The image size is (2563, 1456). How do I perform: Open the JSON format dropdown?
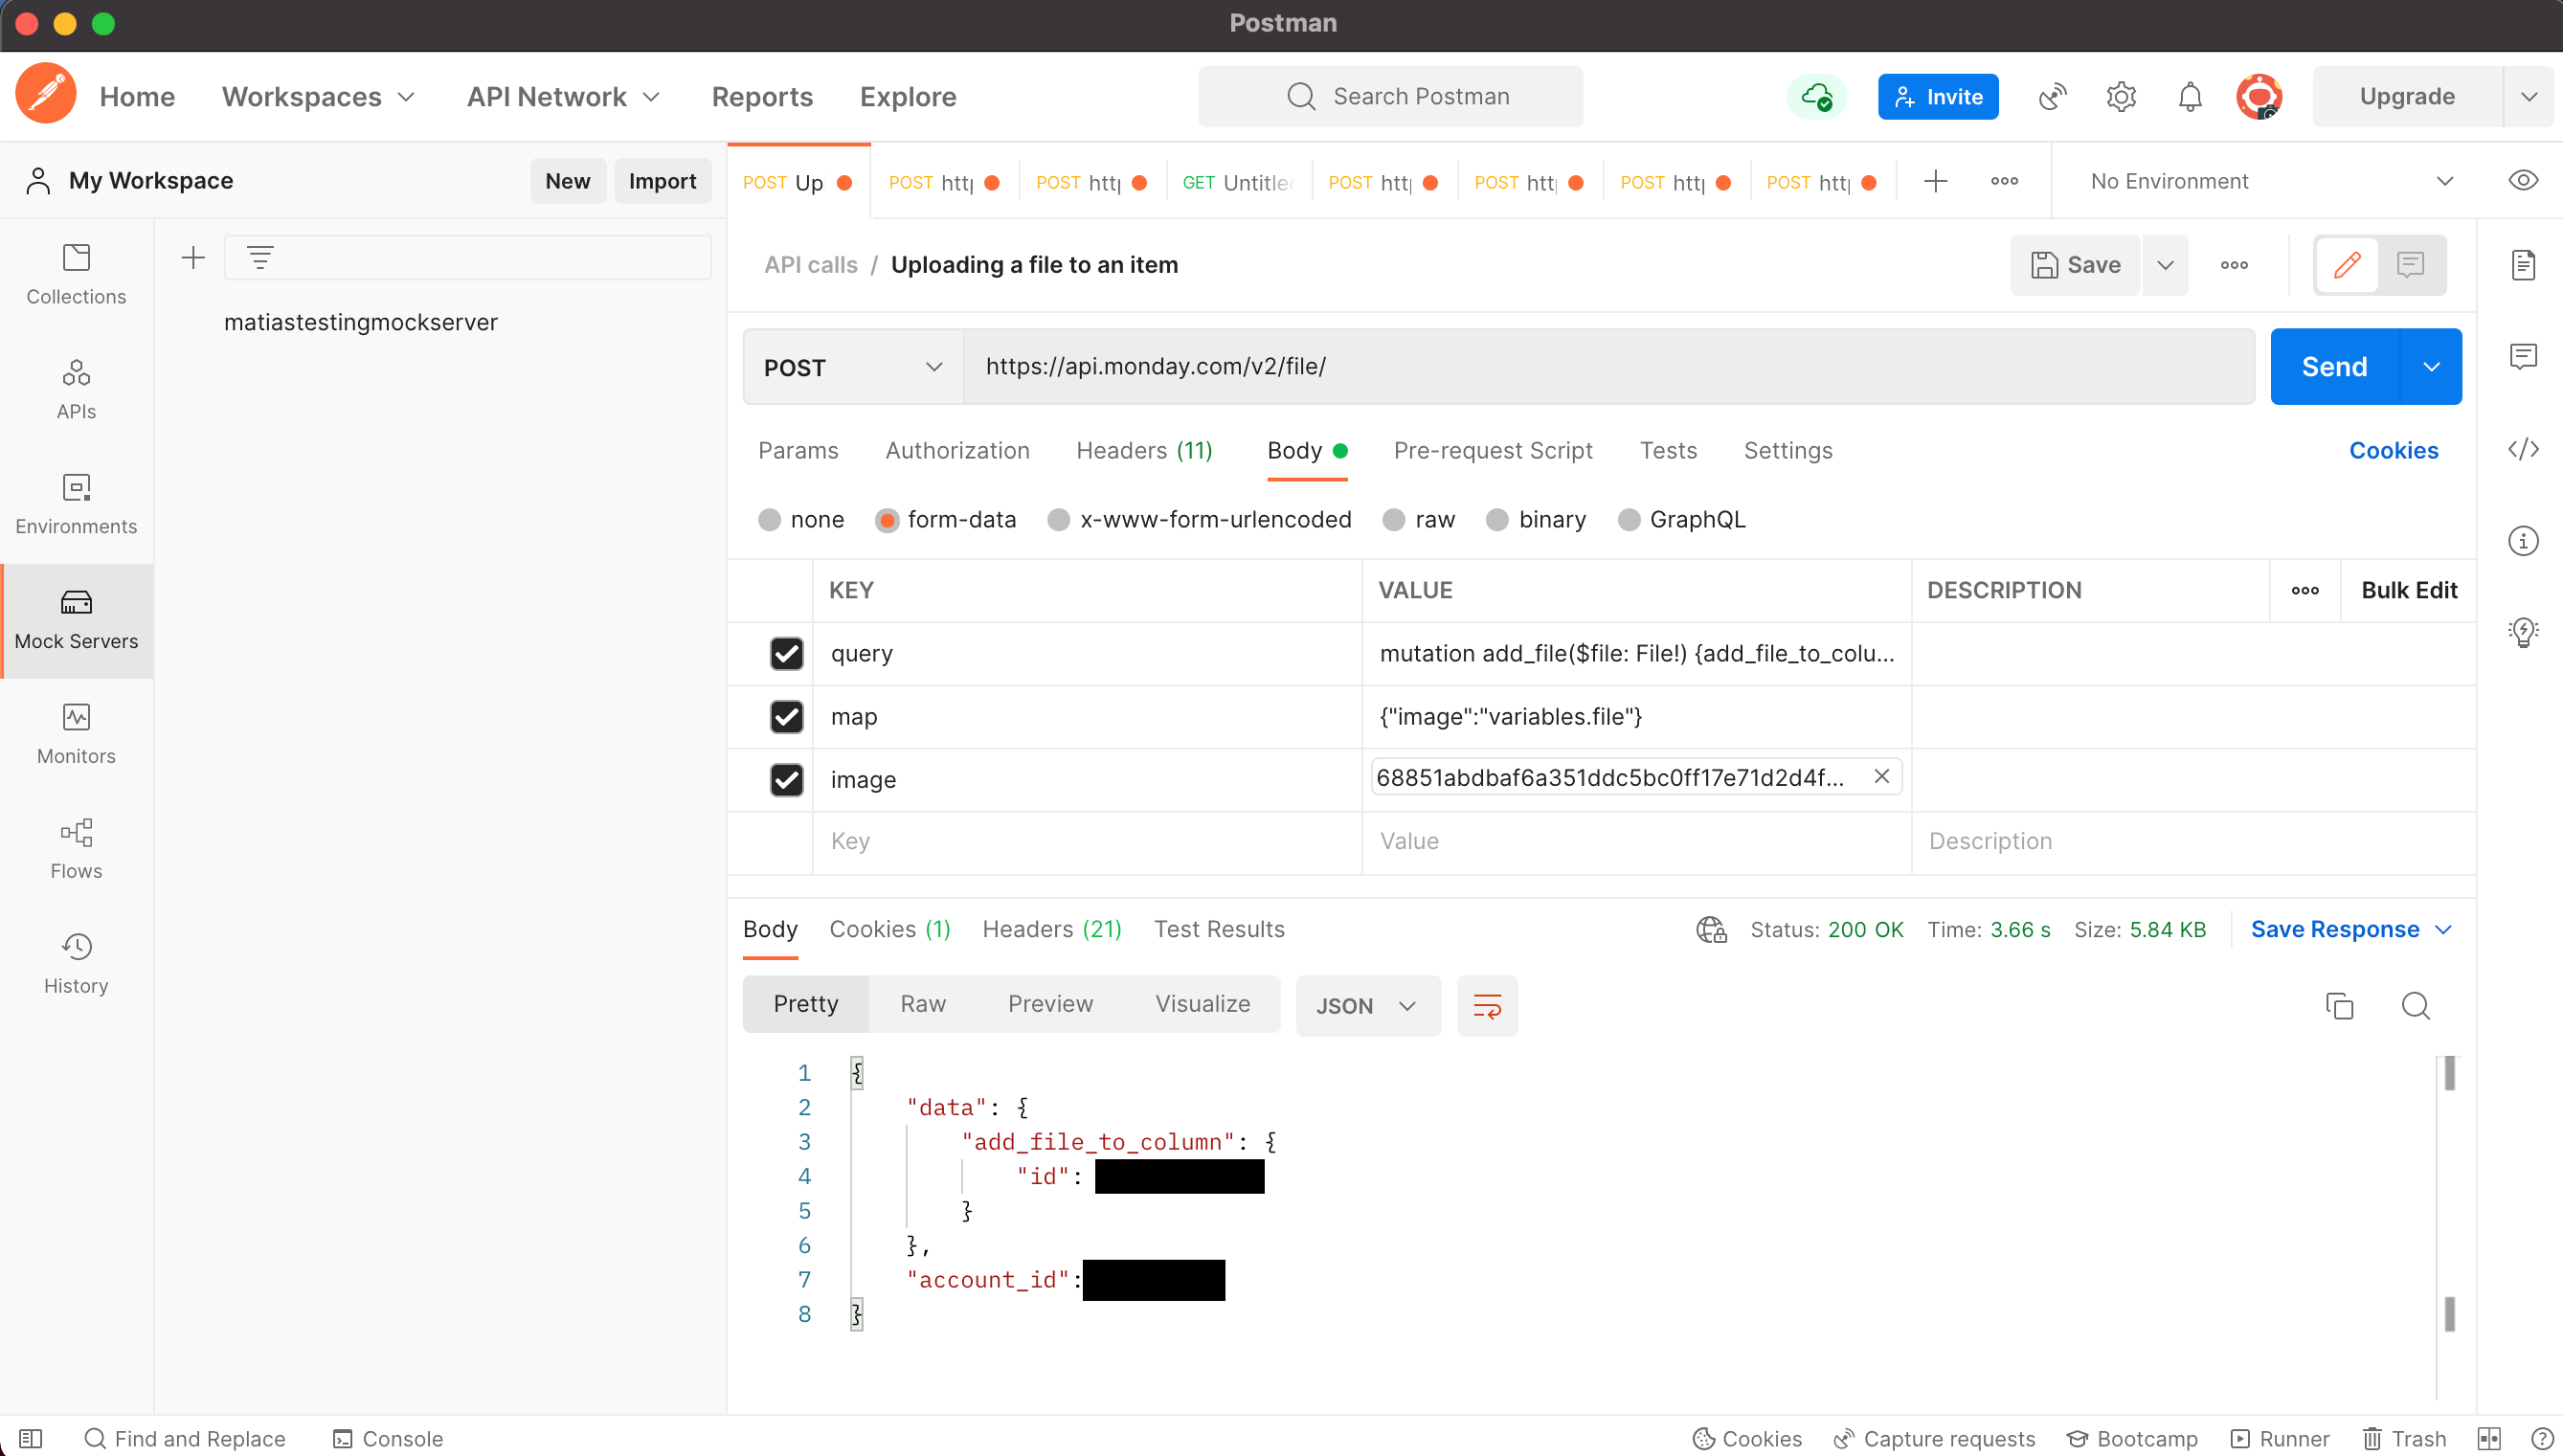click(1368, 1005)
